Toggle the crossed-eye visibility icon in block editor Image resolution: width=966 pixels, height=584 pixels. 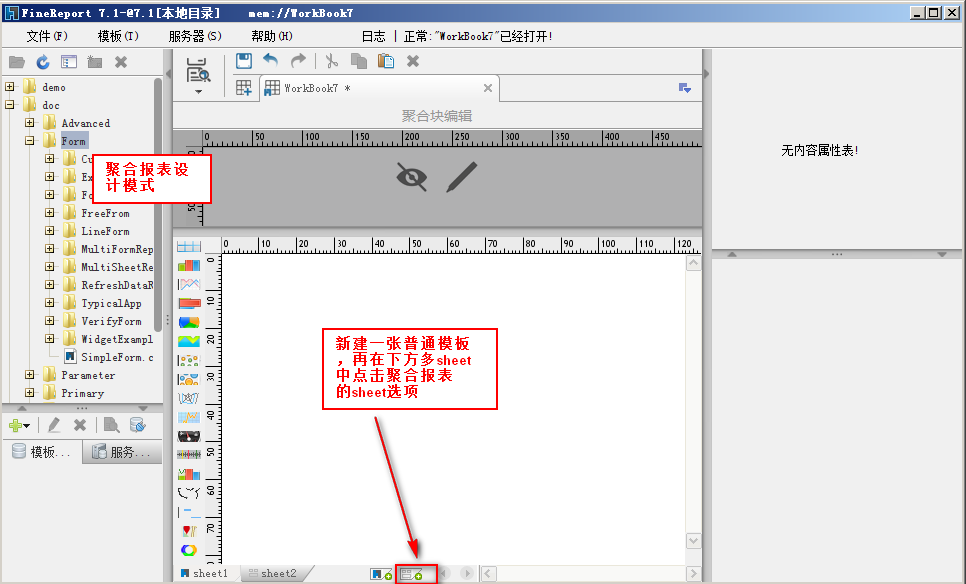pyautogui.click(x=412, y=177)
